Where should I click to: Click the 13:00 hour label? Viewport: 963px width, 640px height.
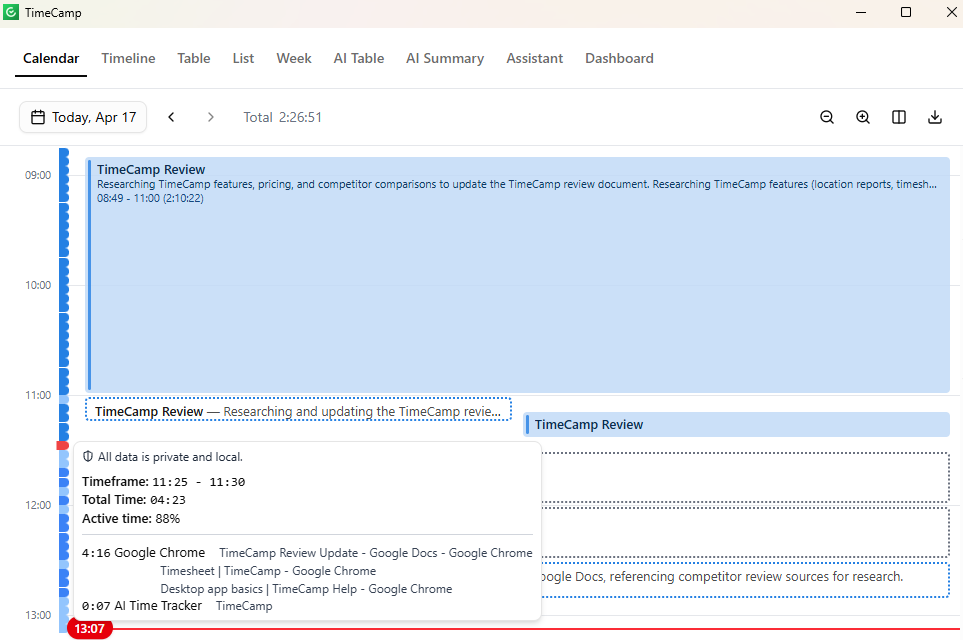38,615
